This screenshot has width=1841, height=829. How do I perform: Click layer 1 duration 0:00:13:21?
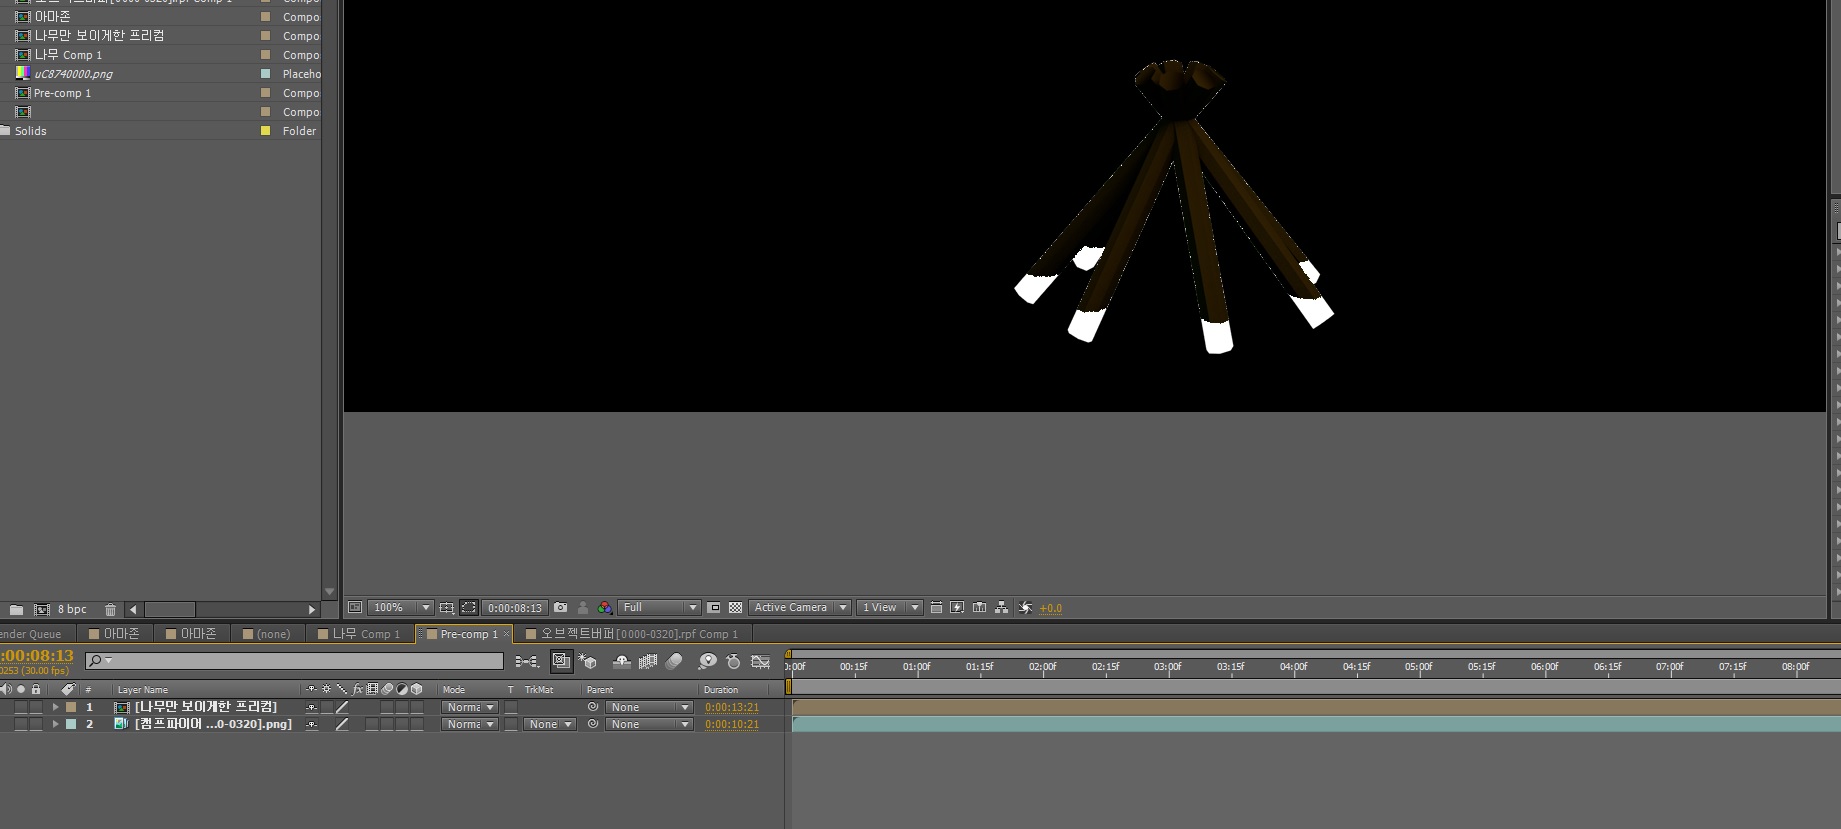point(732,707)
